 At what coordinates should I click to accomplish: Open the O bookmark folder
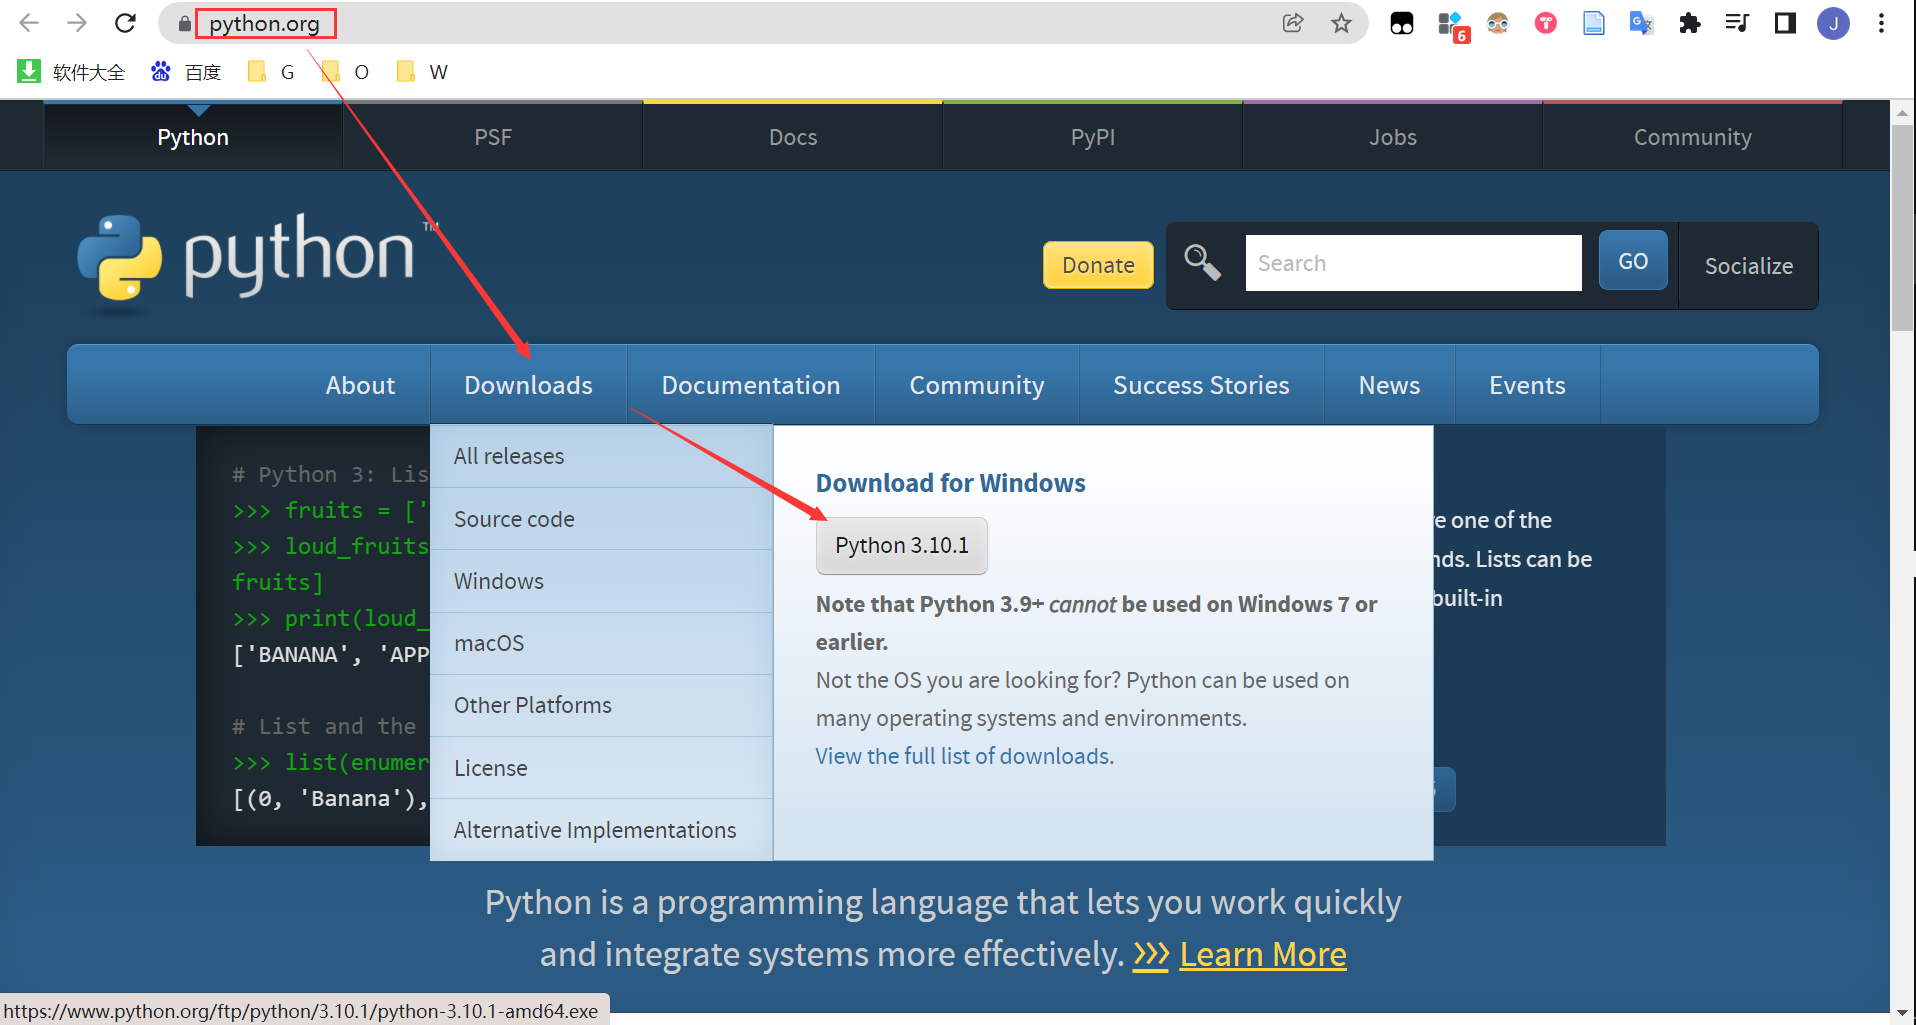(x=345, y=72)
